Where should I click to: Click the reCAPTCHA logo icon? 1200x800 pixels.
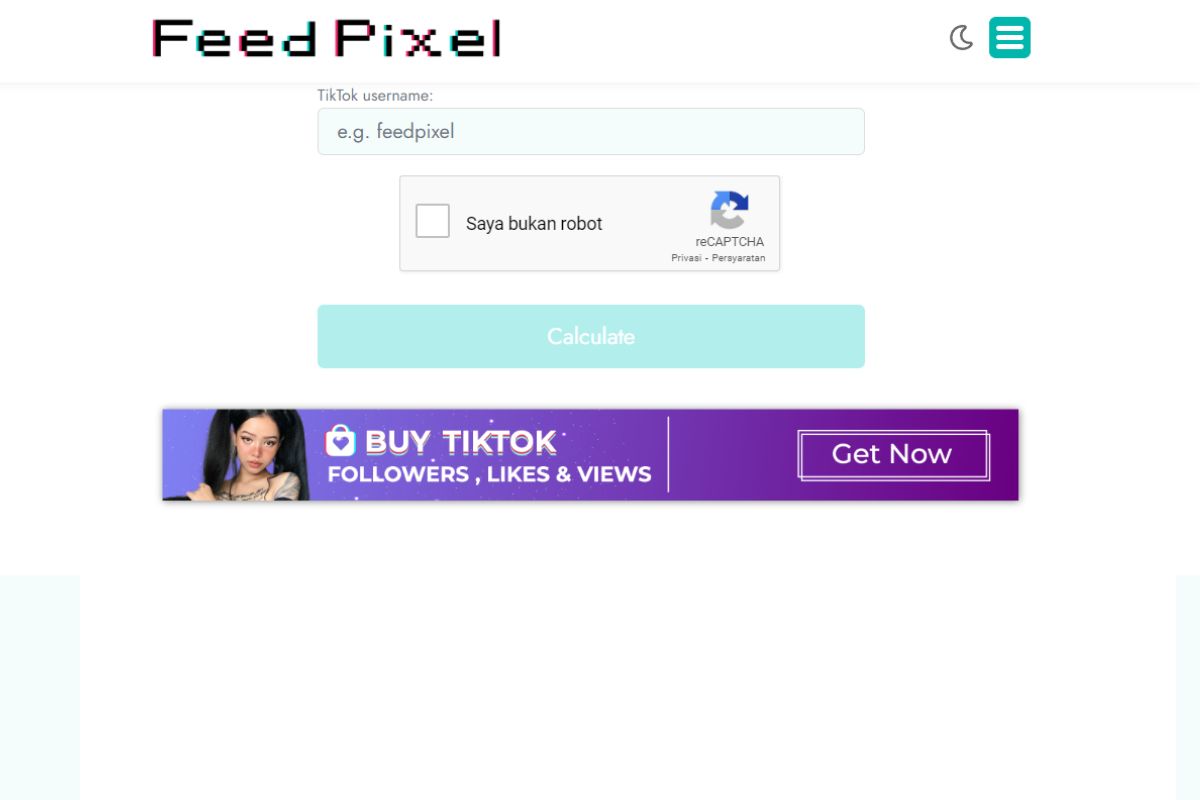point(730,210)
